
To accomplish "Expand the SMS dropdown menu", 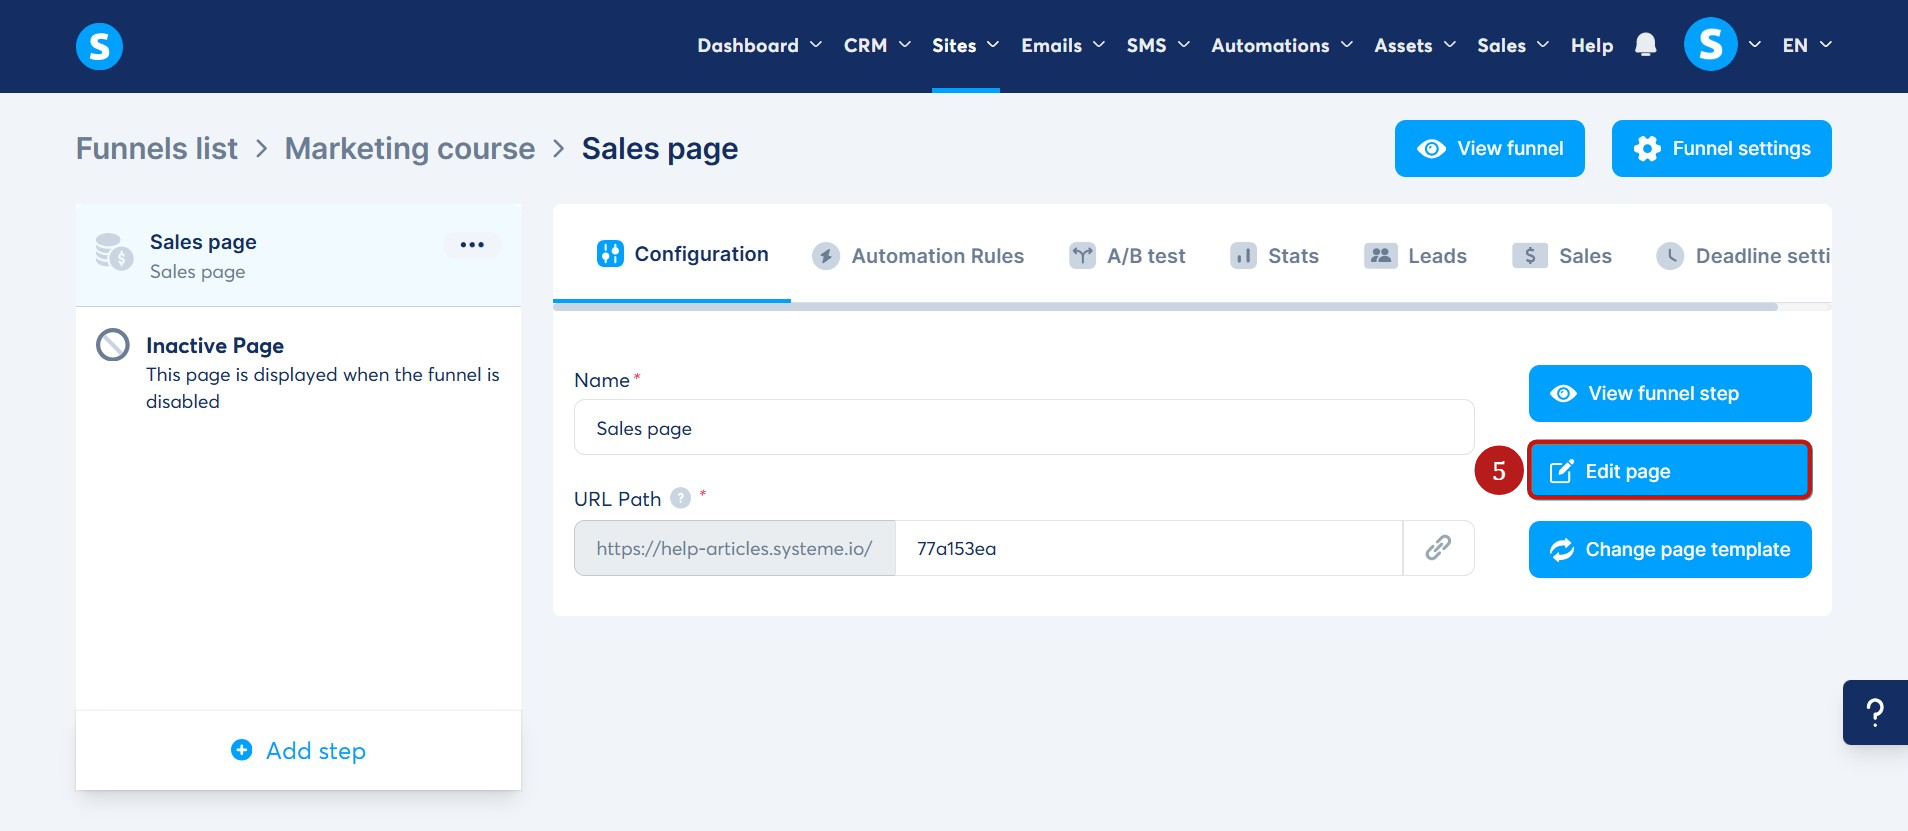I will pos(1158,45).
